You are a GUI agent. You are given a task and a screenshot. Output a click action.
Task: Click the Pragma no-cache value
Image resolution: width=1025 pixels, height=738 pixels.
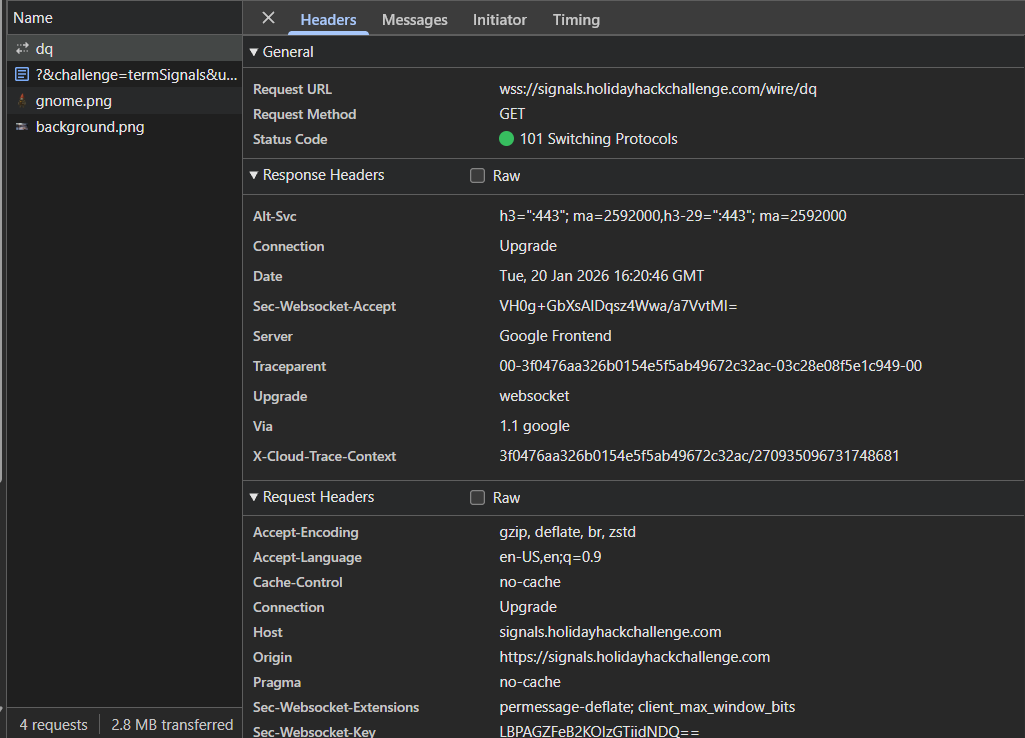(529, 682)
